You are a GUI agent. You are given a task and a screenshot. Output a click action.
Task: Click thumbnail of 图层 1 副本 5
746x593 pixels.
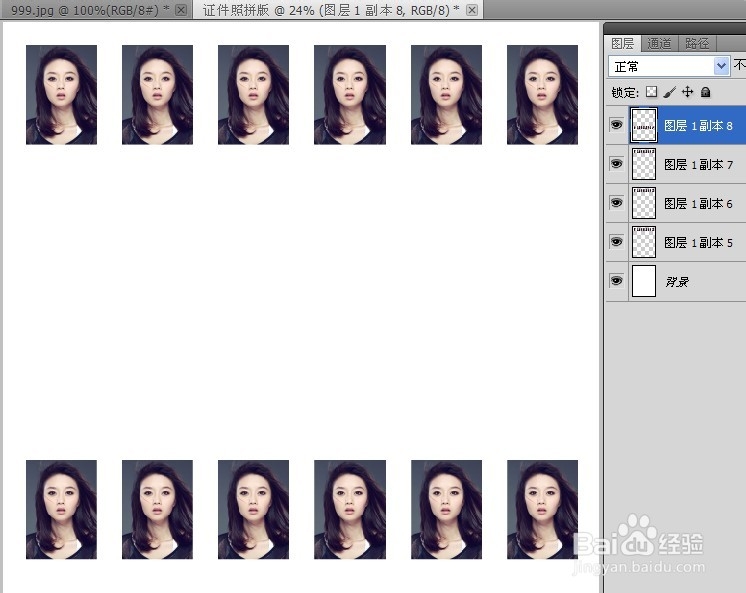[x=644, y=242]
